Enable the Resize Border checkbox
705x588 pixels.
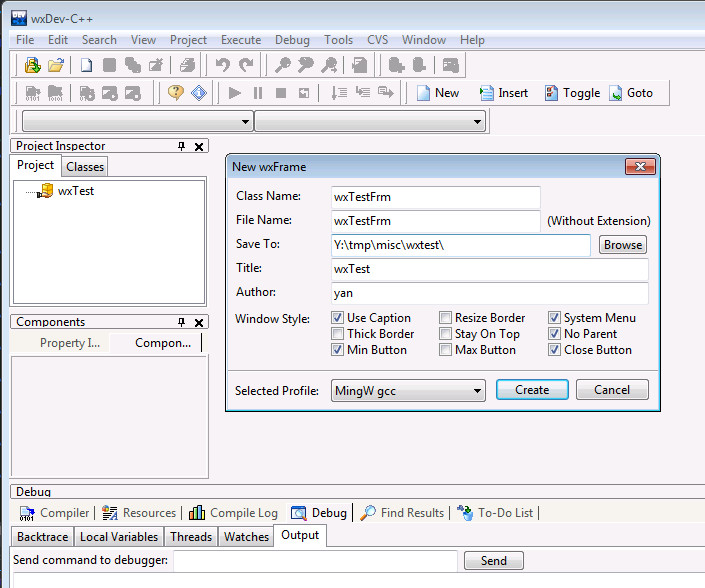click(445, 318)
